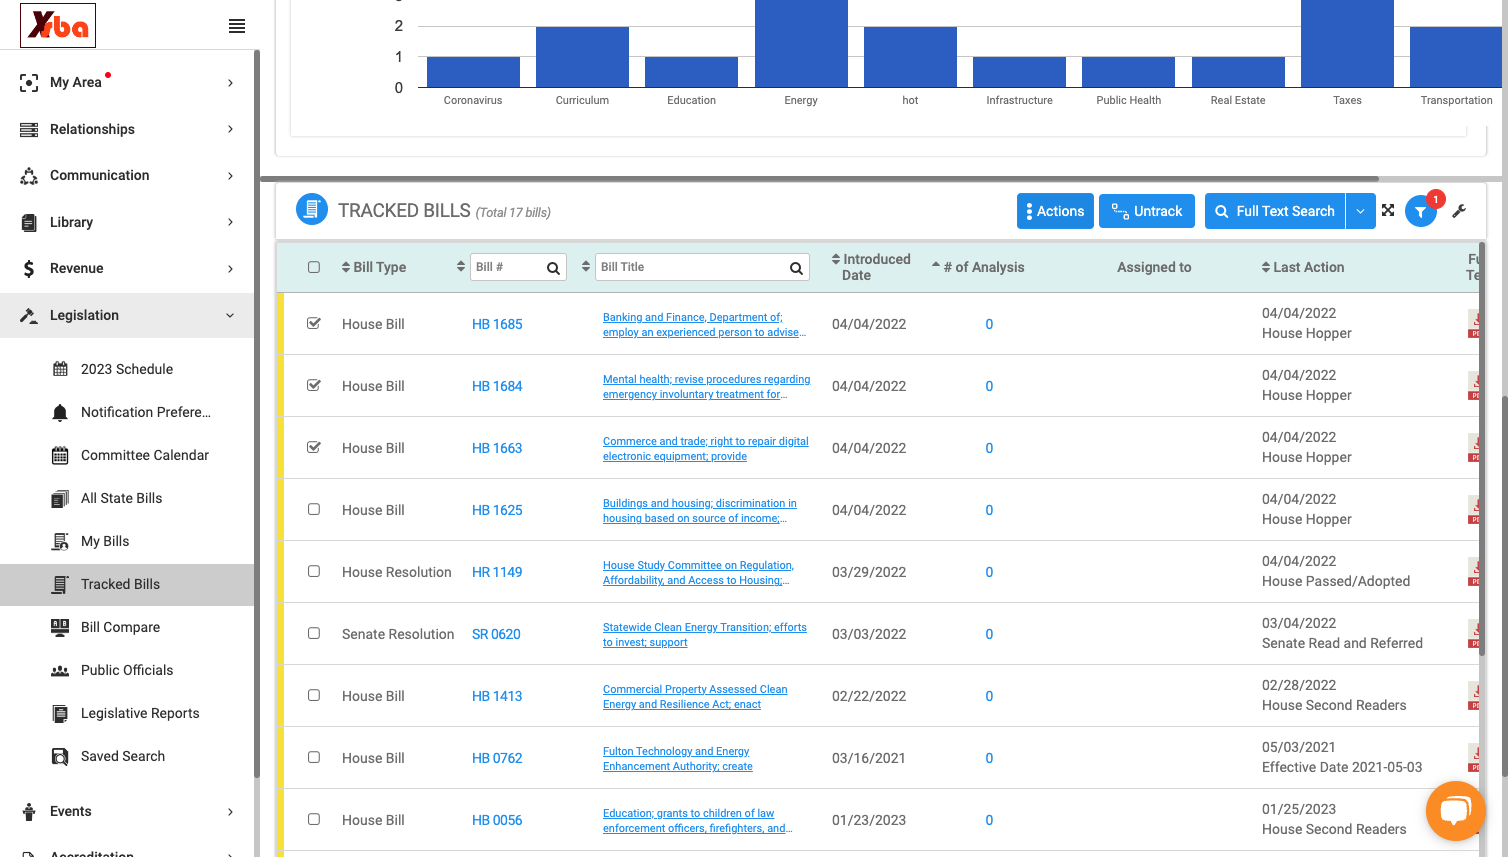
Task: Click the Bill # search magnifier icon
Action: (553, 268)
